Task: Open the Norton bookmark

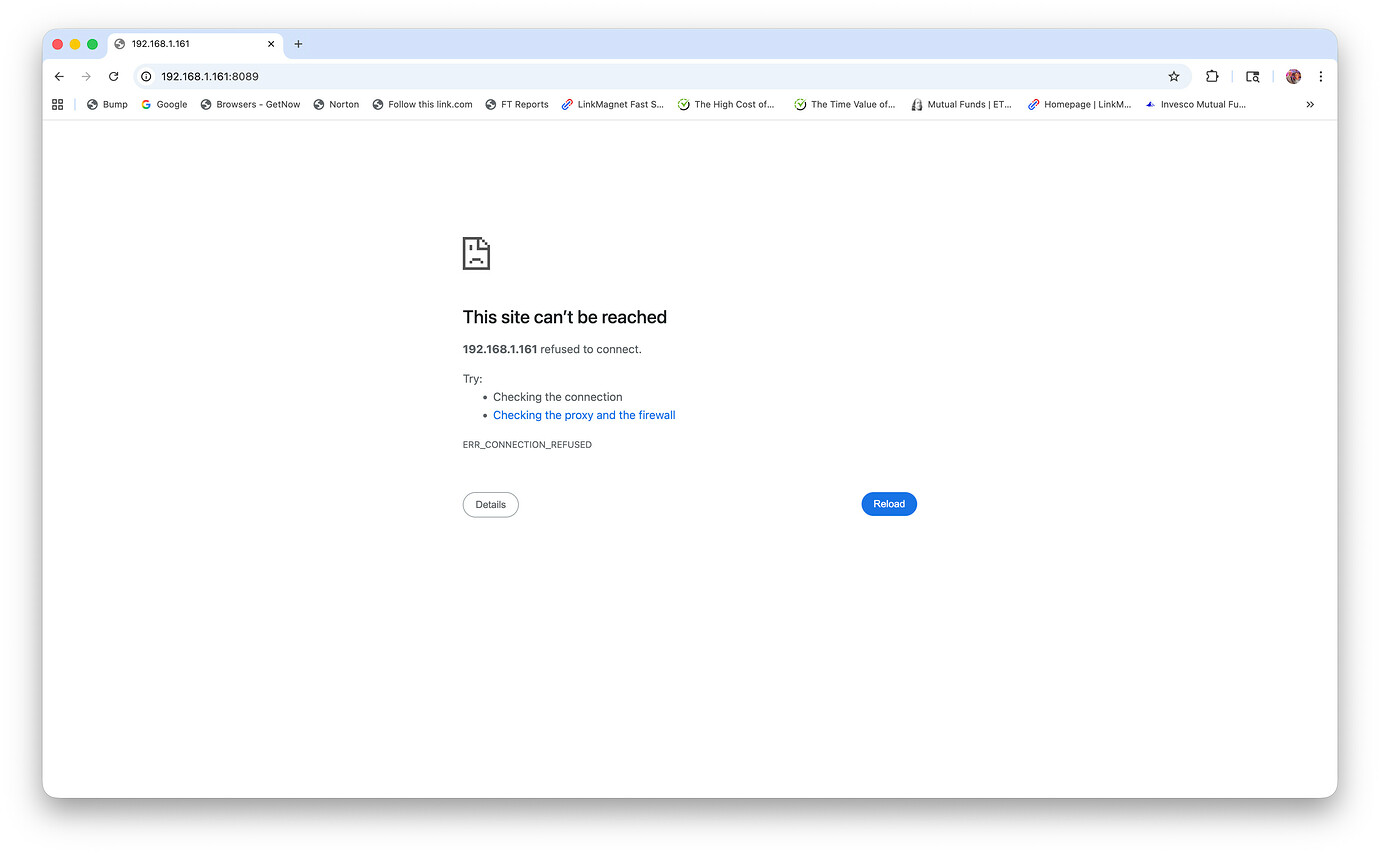Action: 335,104
